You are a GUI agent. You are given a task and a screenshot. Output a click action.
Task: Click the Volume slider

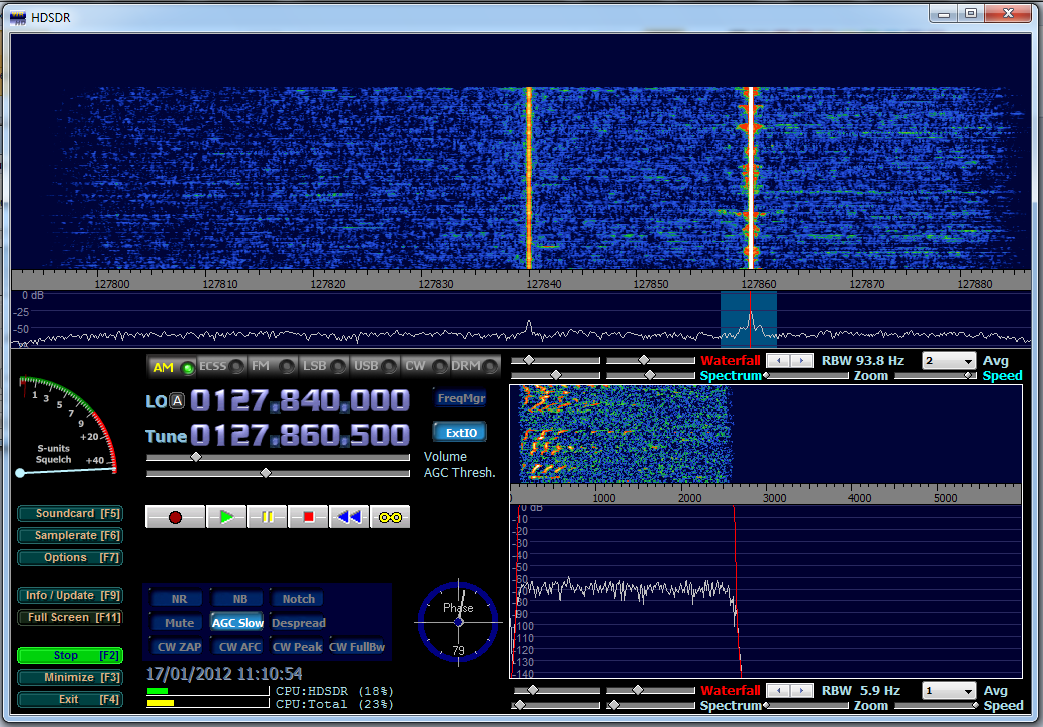coord(278,458)
